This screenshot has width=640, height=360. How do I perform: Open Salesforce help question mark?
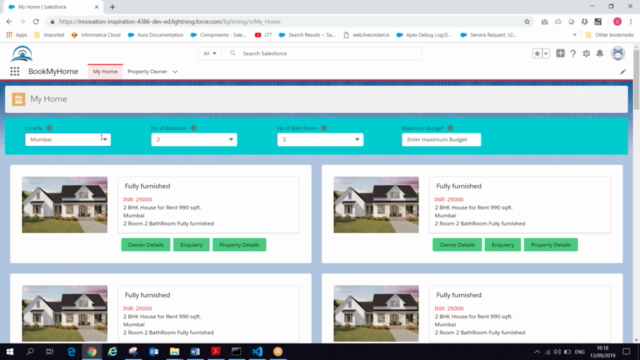coord(573,53)
